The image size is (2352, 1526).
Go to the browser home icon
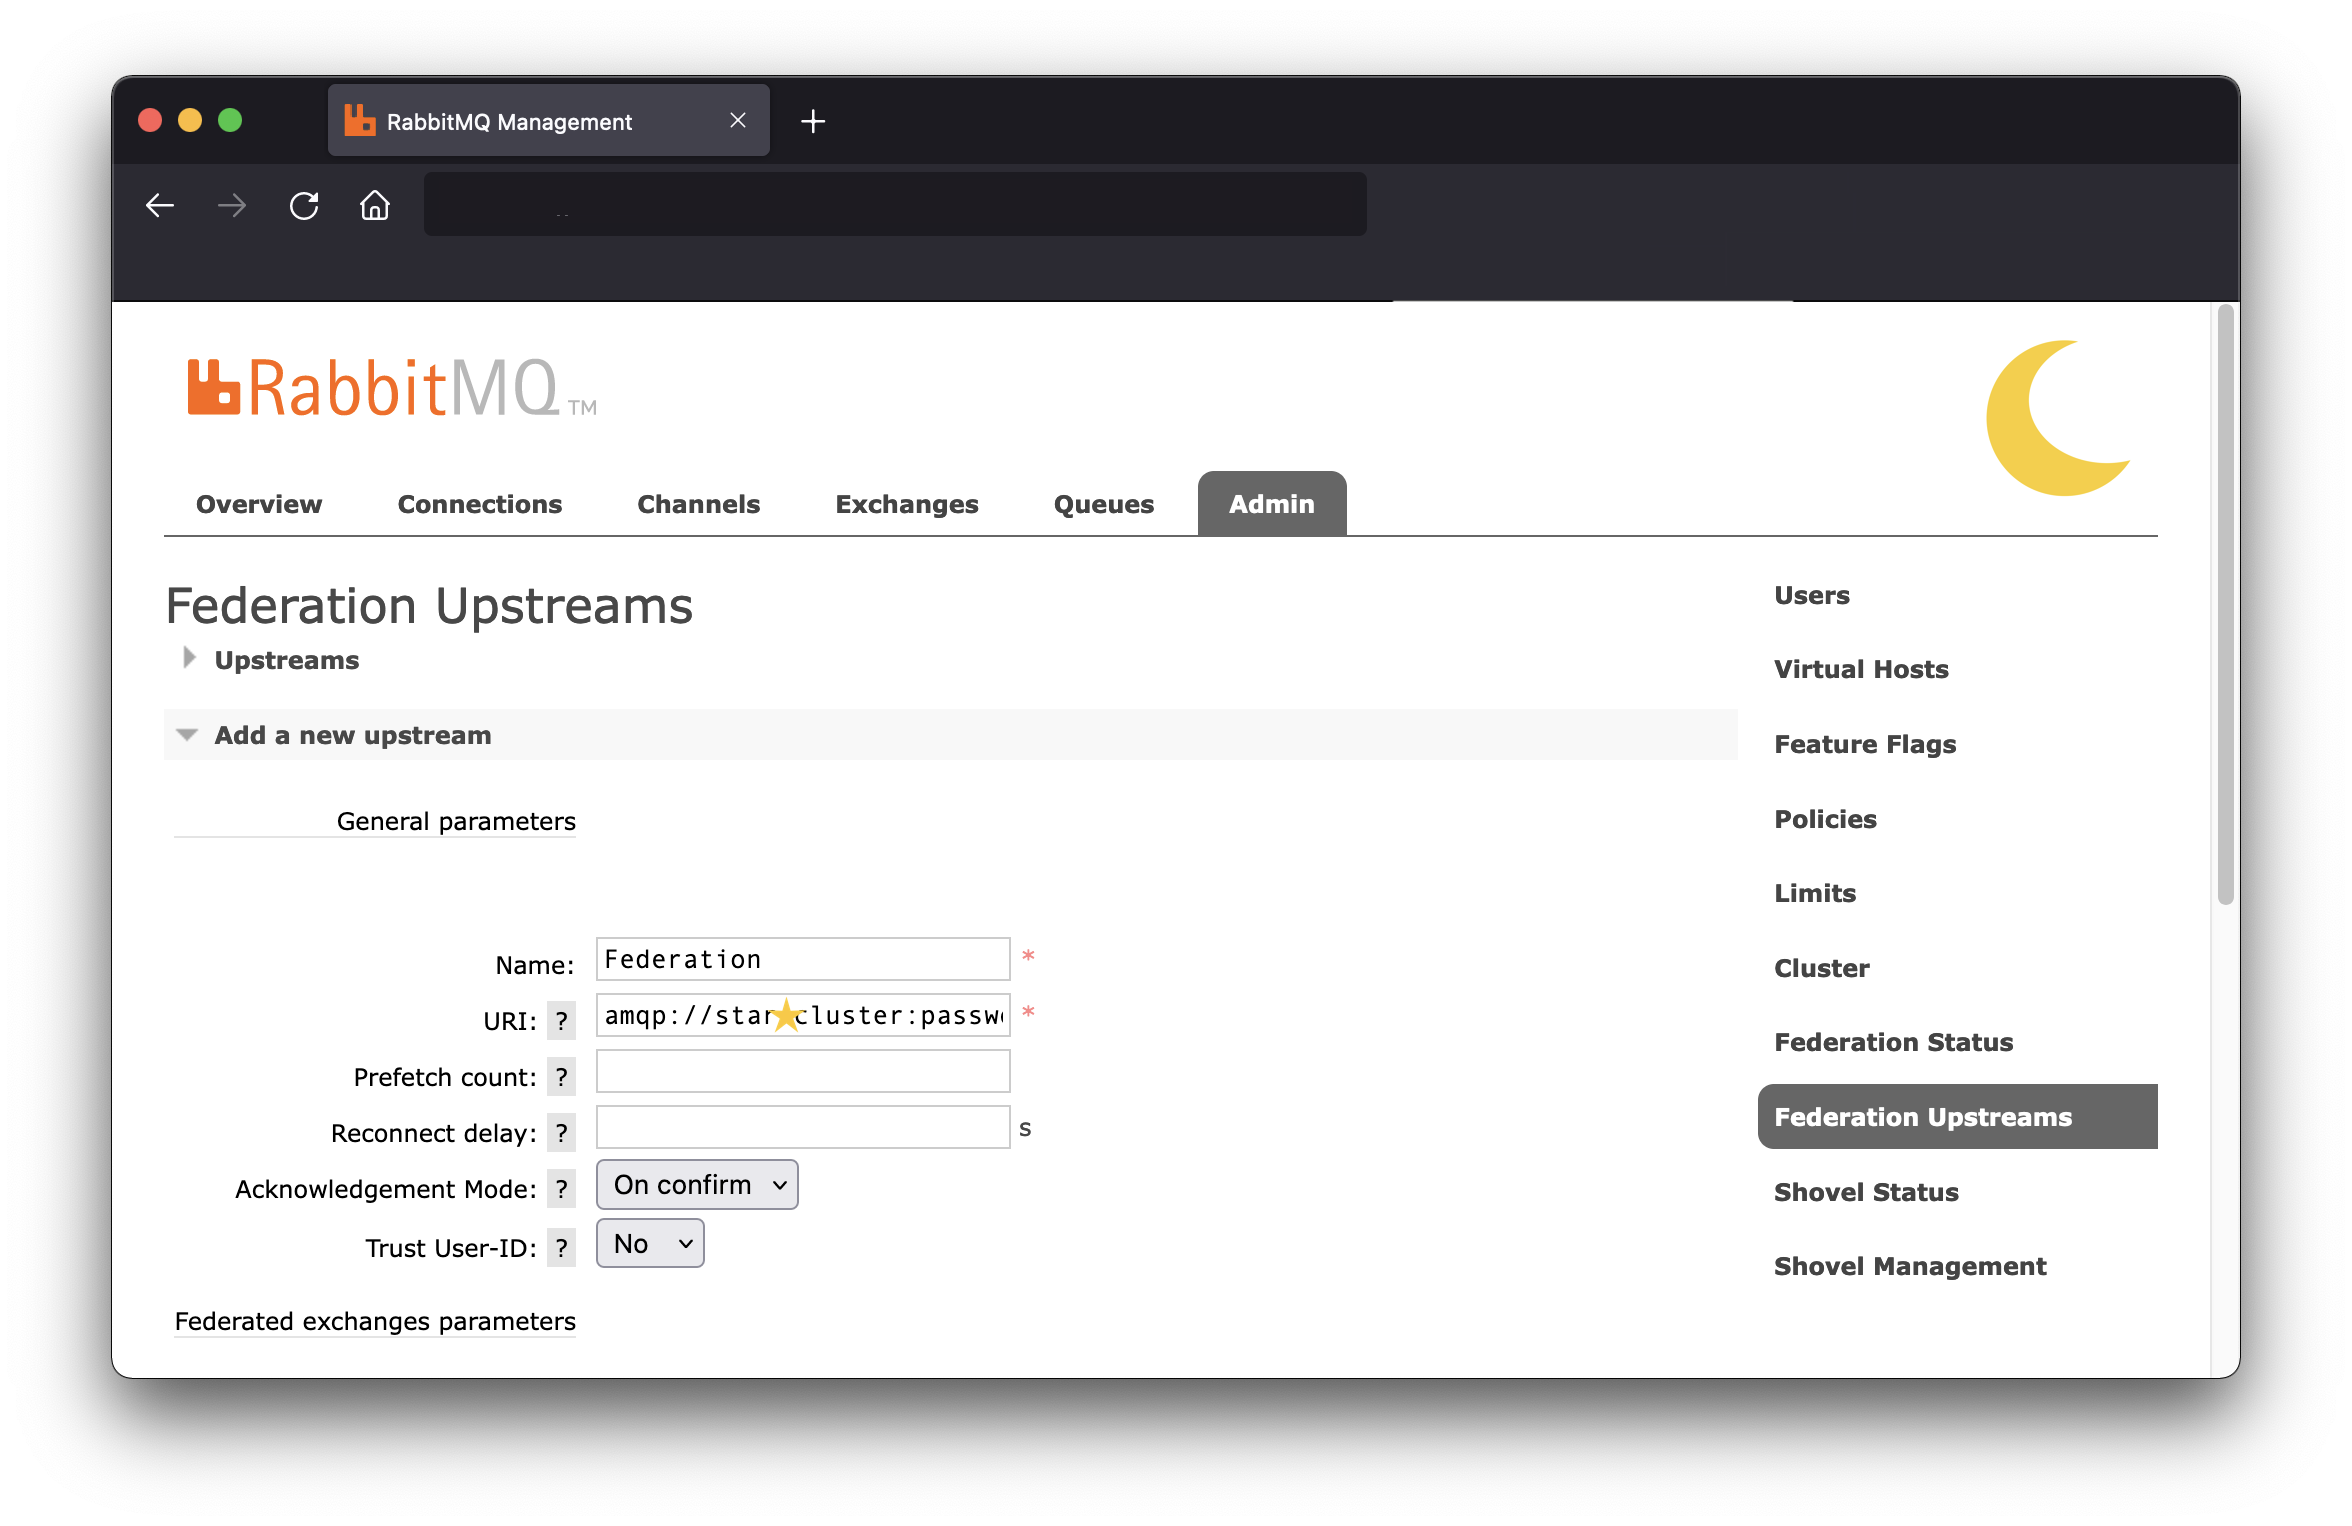click(x=375, y=205)
